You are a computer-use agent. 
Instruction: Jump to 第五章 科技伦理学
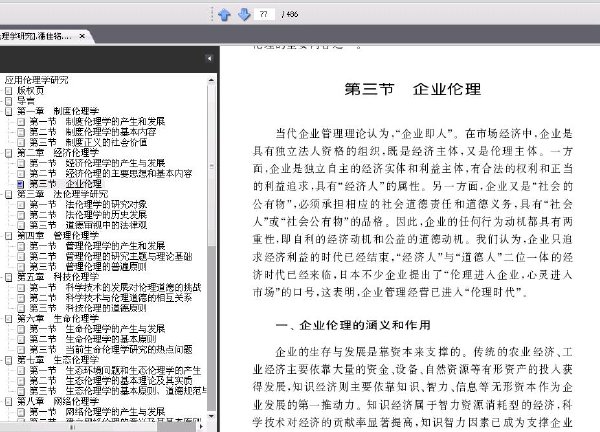(x=58, y=277)
